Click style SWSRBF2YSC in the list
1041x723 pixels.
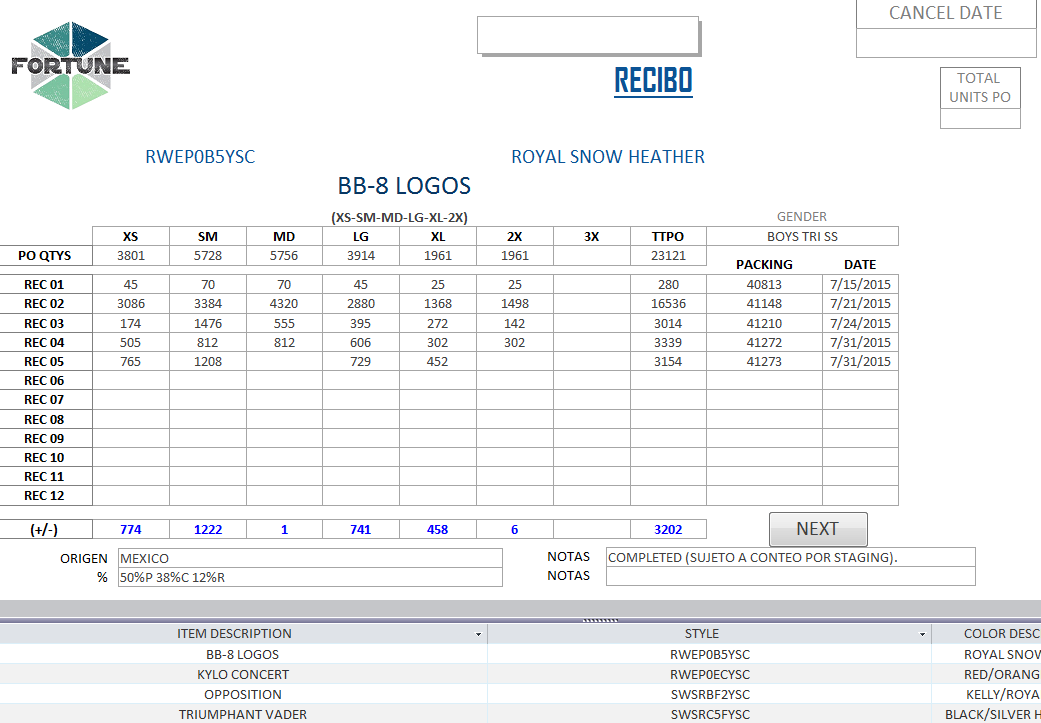[x=710, y=694]
